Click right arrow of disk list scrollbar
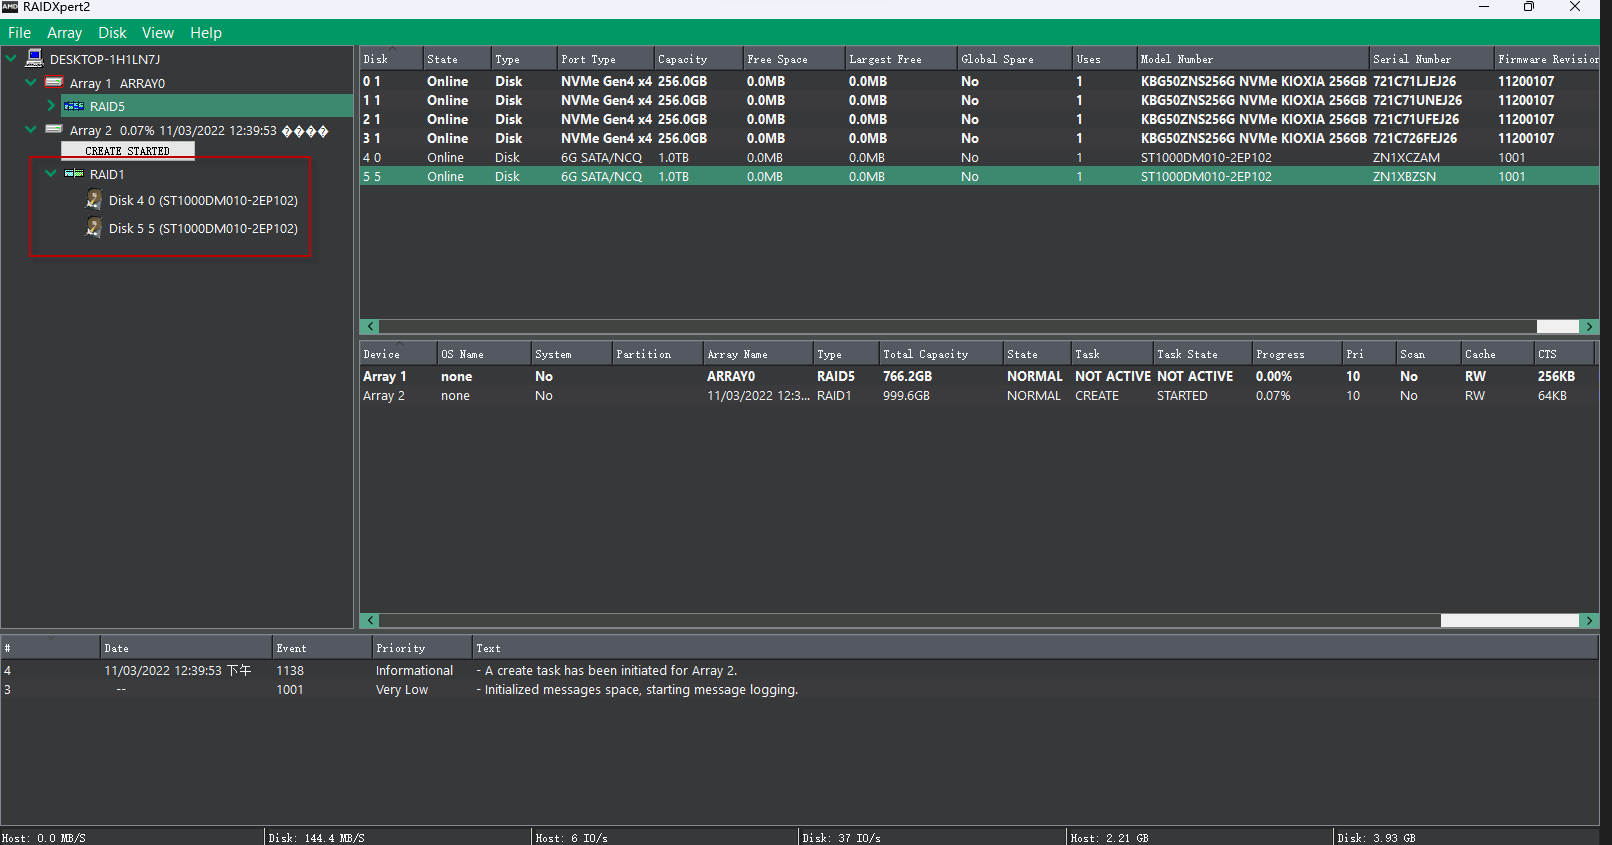This screenshot has height=845, width=1612. (x=1589, y=326)
